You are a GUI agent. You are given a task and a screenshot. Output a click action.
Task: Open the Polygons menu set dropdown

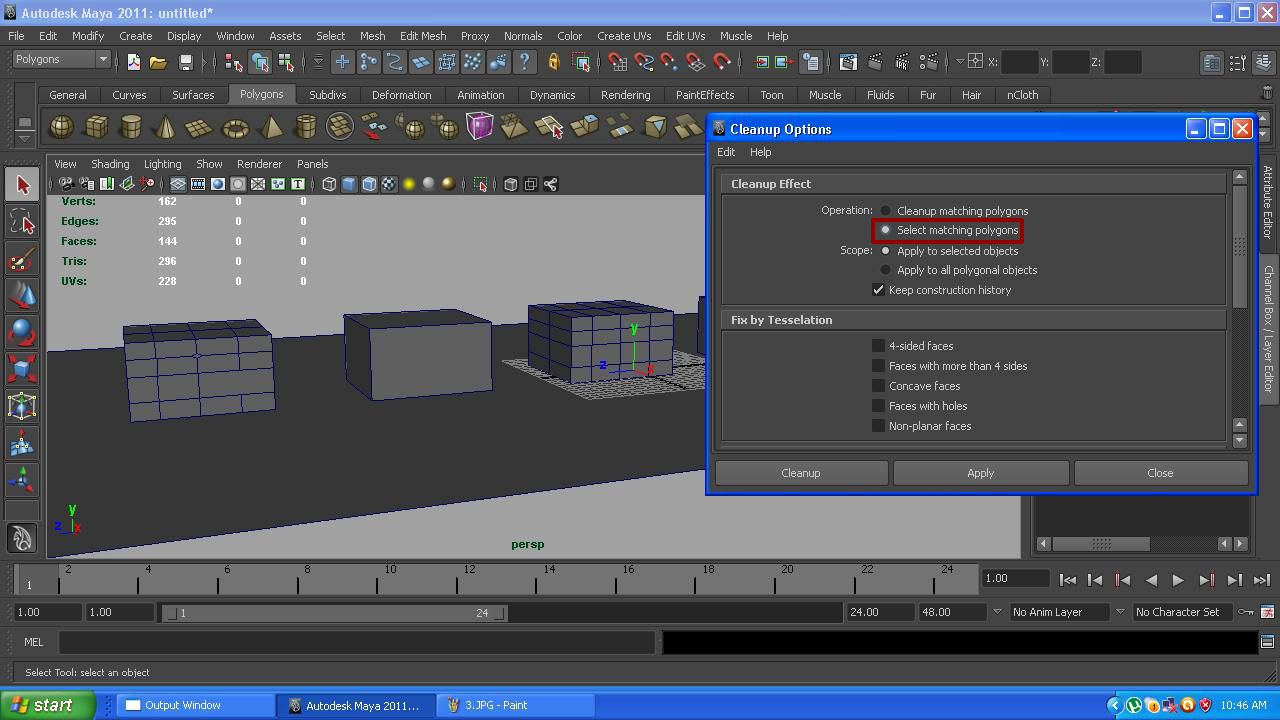point(61,60)
